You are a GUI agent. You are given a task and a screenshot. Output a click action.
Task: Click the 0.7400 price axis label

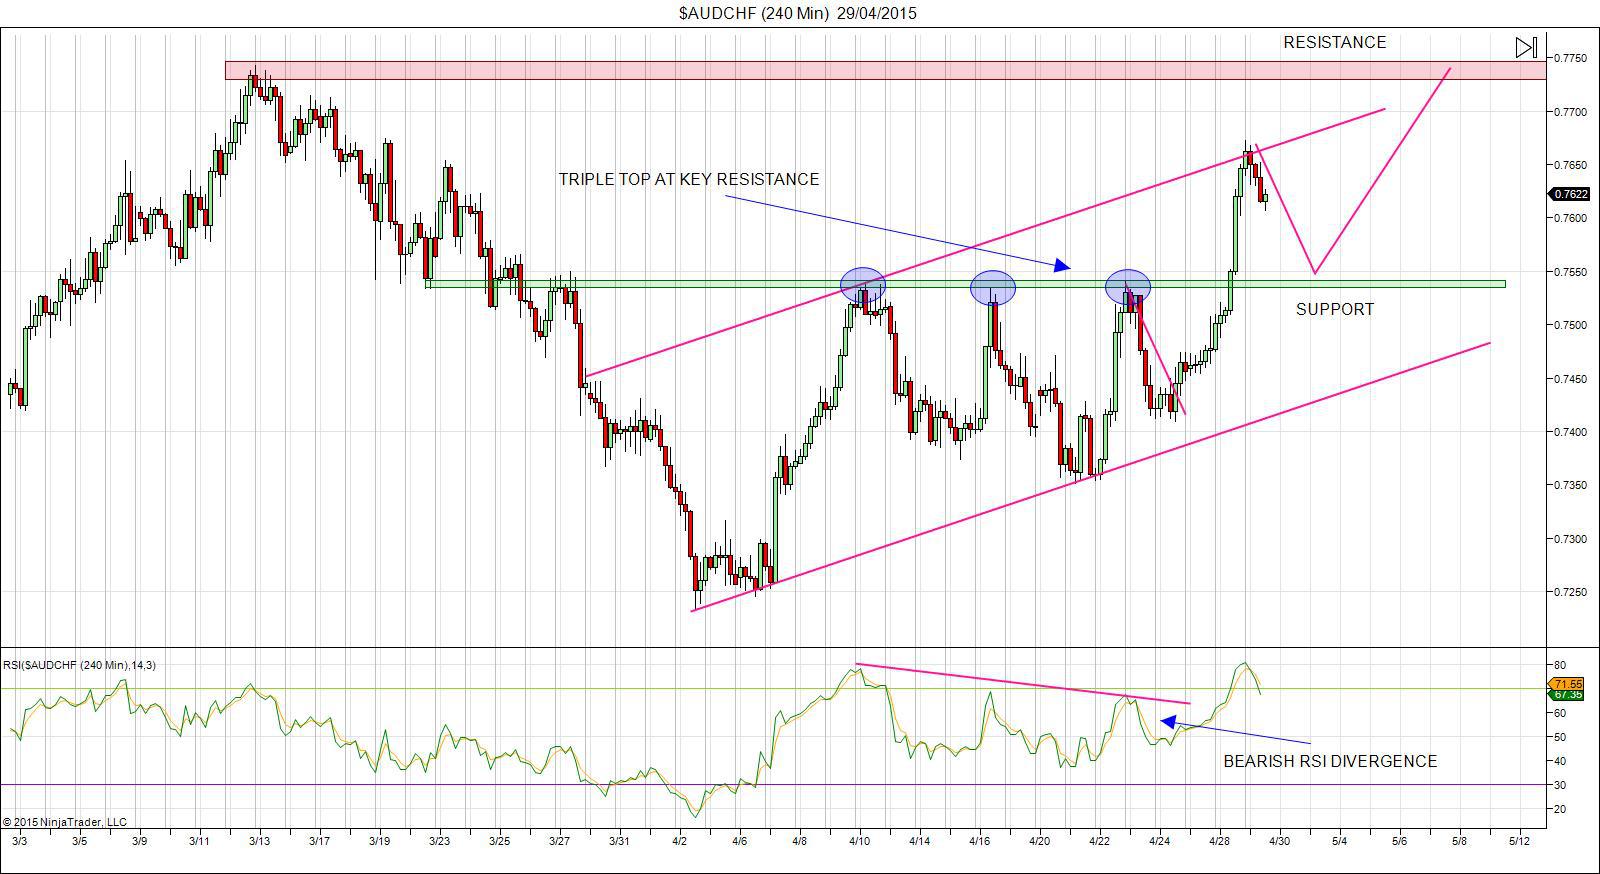[1570, 432]
